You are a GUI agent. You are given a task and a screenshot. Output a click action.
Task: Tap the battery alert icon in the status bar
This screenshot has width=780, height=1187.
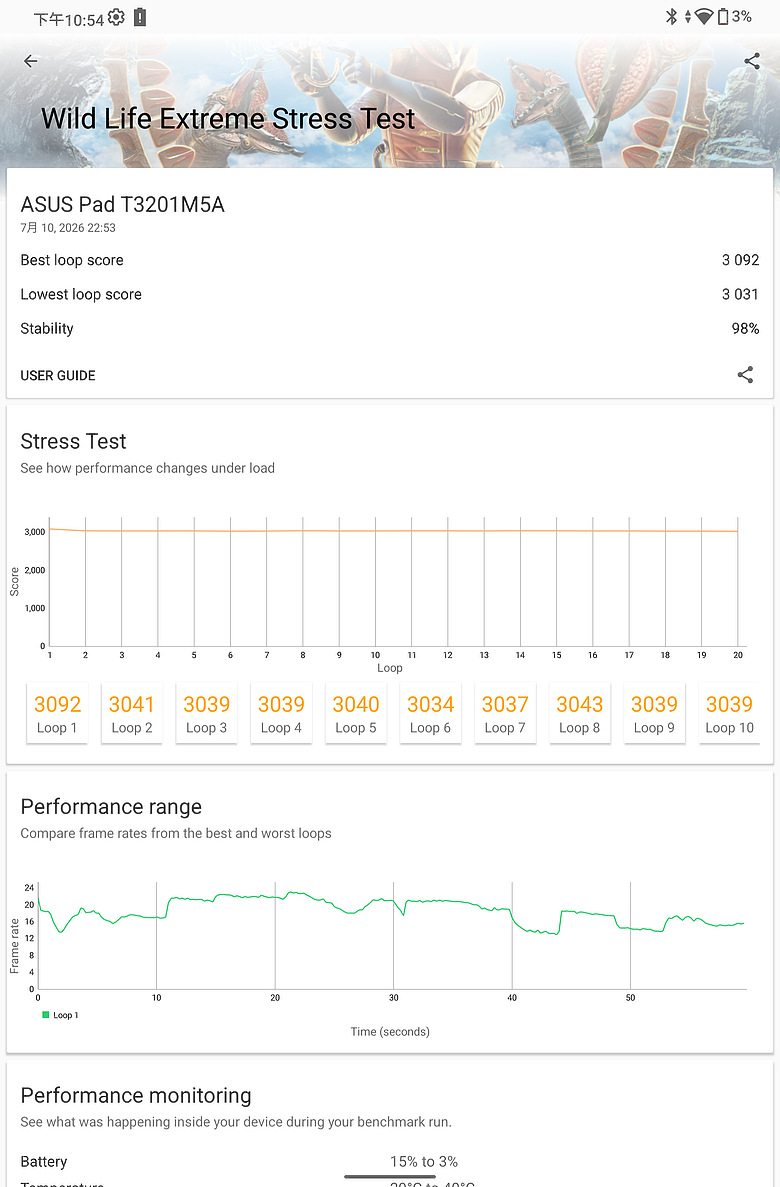pyautogui.click(x=140, y=17)
